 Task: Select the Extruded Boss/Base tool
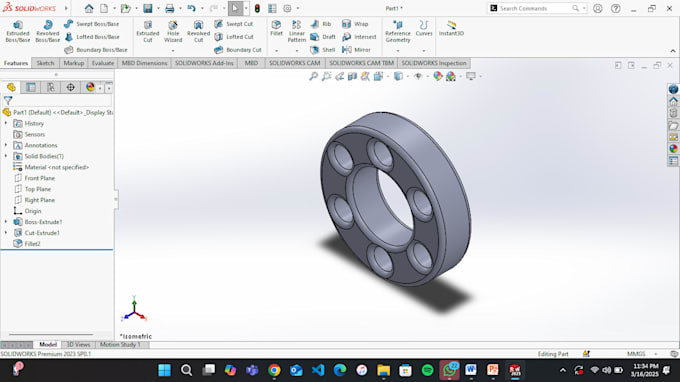click(18, 31)
